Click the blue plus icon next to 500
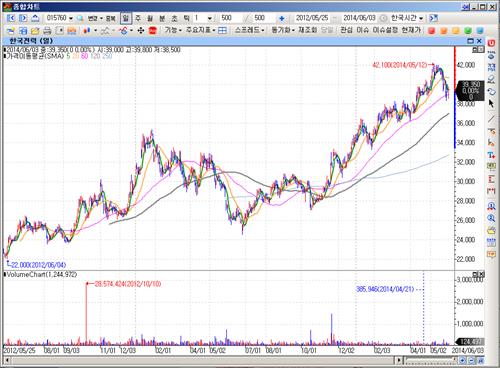500x368 pixels. [x=282, y=18]
